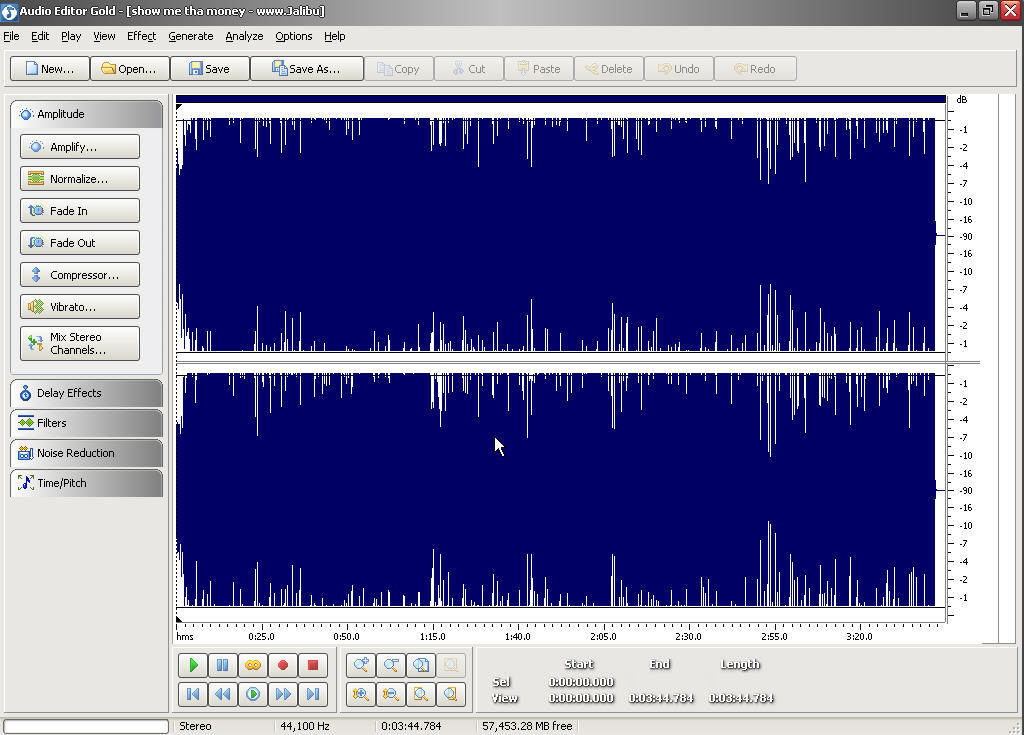The image size is (1024, 735).
Task: Open the Generate menu
Action: coord(190,36)
